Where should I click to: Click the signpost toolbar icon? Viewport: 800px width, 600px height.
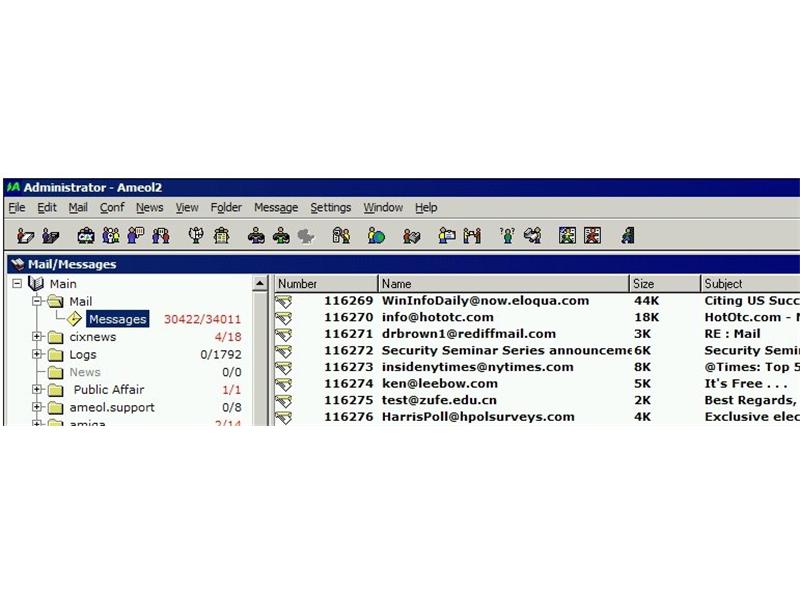(x=196, y=236)
